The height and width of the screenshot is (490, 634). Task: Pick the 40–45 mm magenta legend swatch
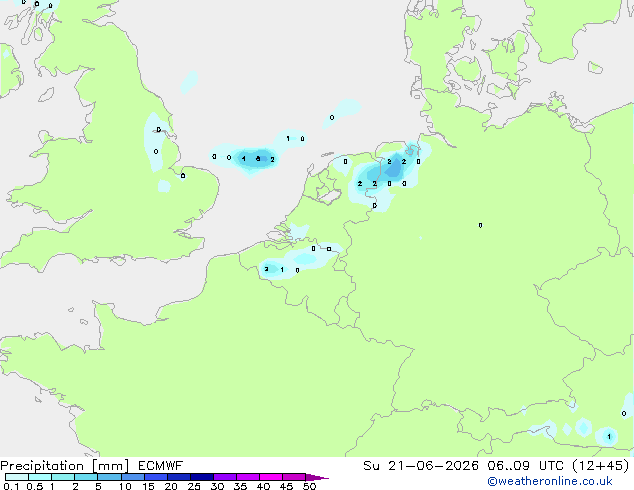(x=271, y=477)
